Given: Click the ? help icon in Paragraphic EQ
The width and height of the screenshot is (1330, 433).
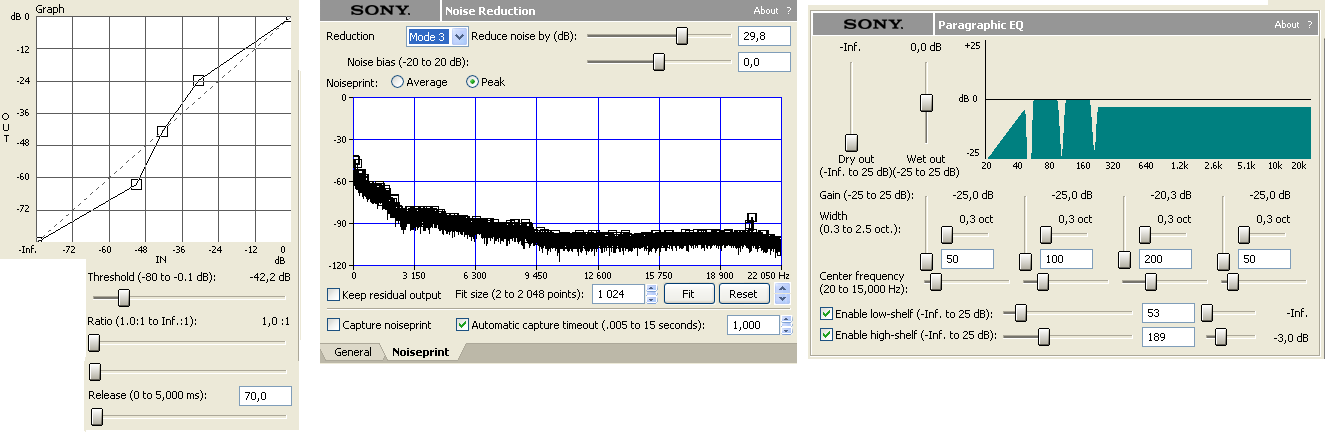Looking at the screenshot, I should [1310, 25].
